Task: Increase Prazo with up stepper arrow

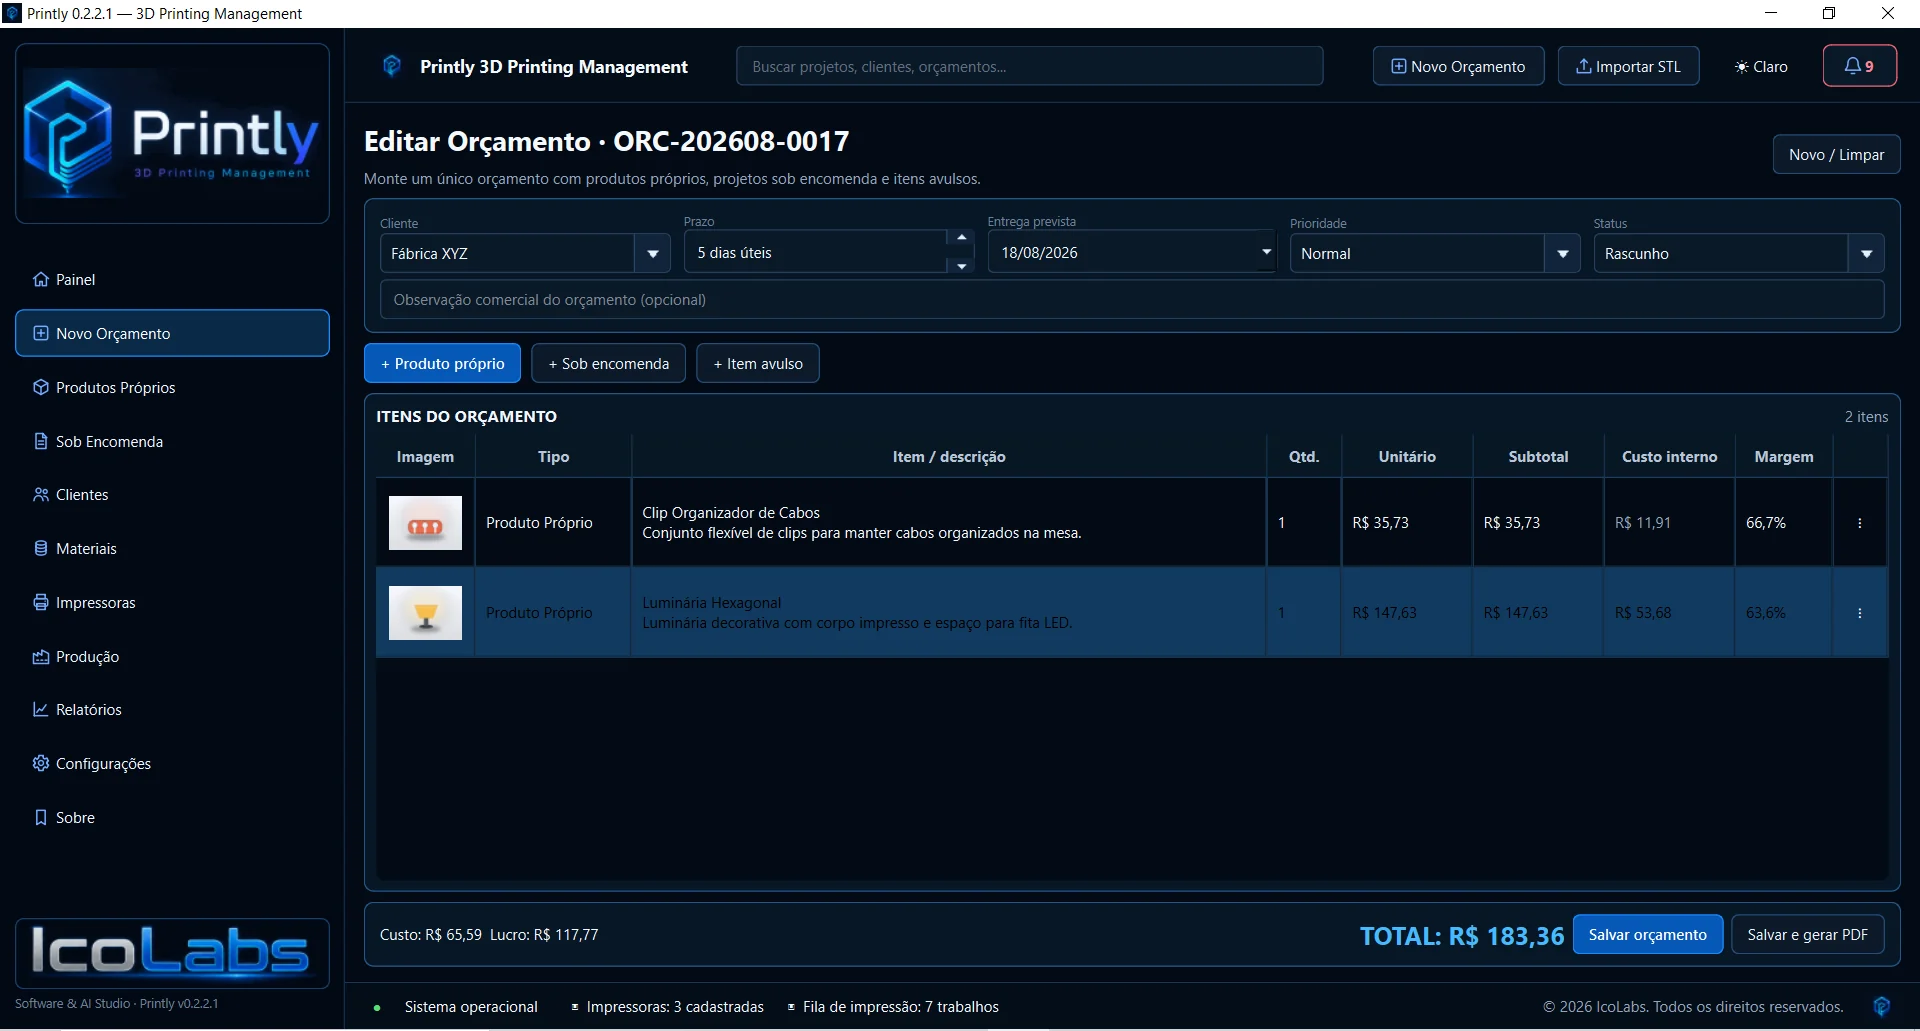Action: pyautogui.click(x=961, y=239)
